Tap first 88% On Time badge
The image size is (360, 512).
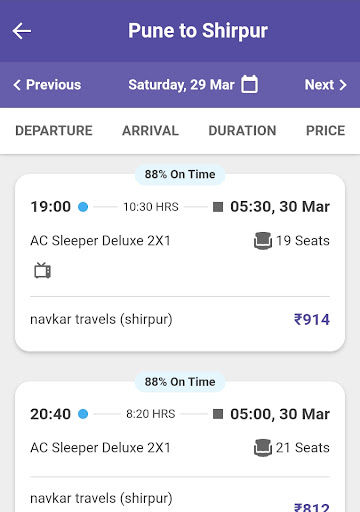[180, 174]
